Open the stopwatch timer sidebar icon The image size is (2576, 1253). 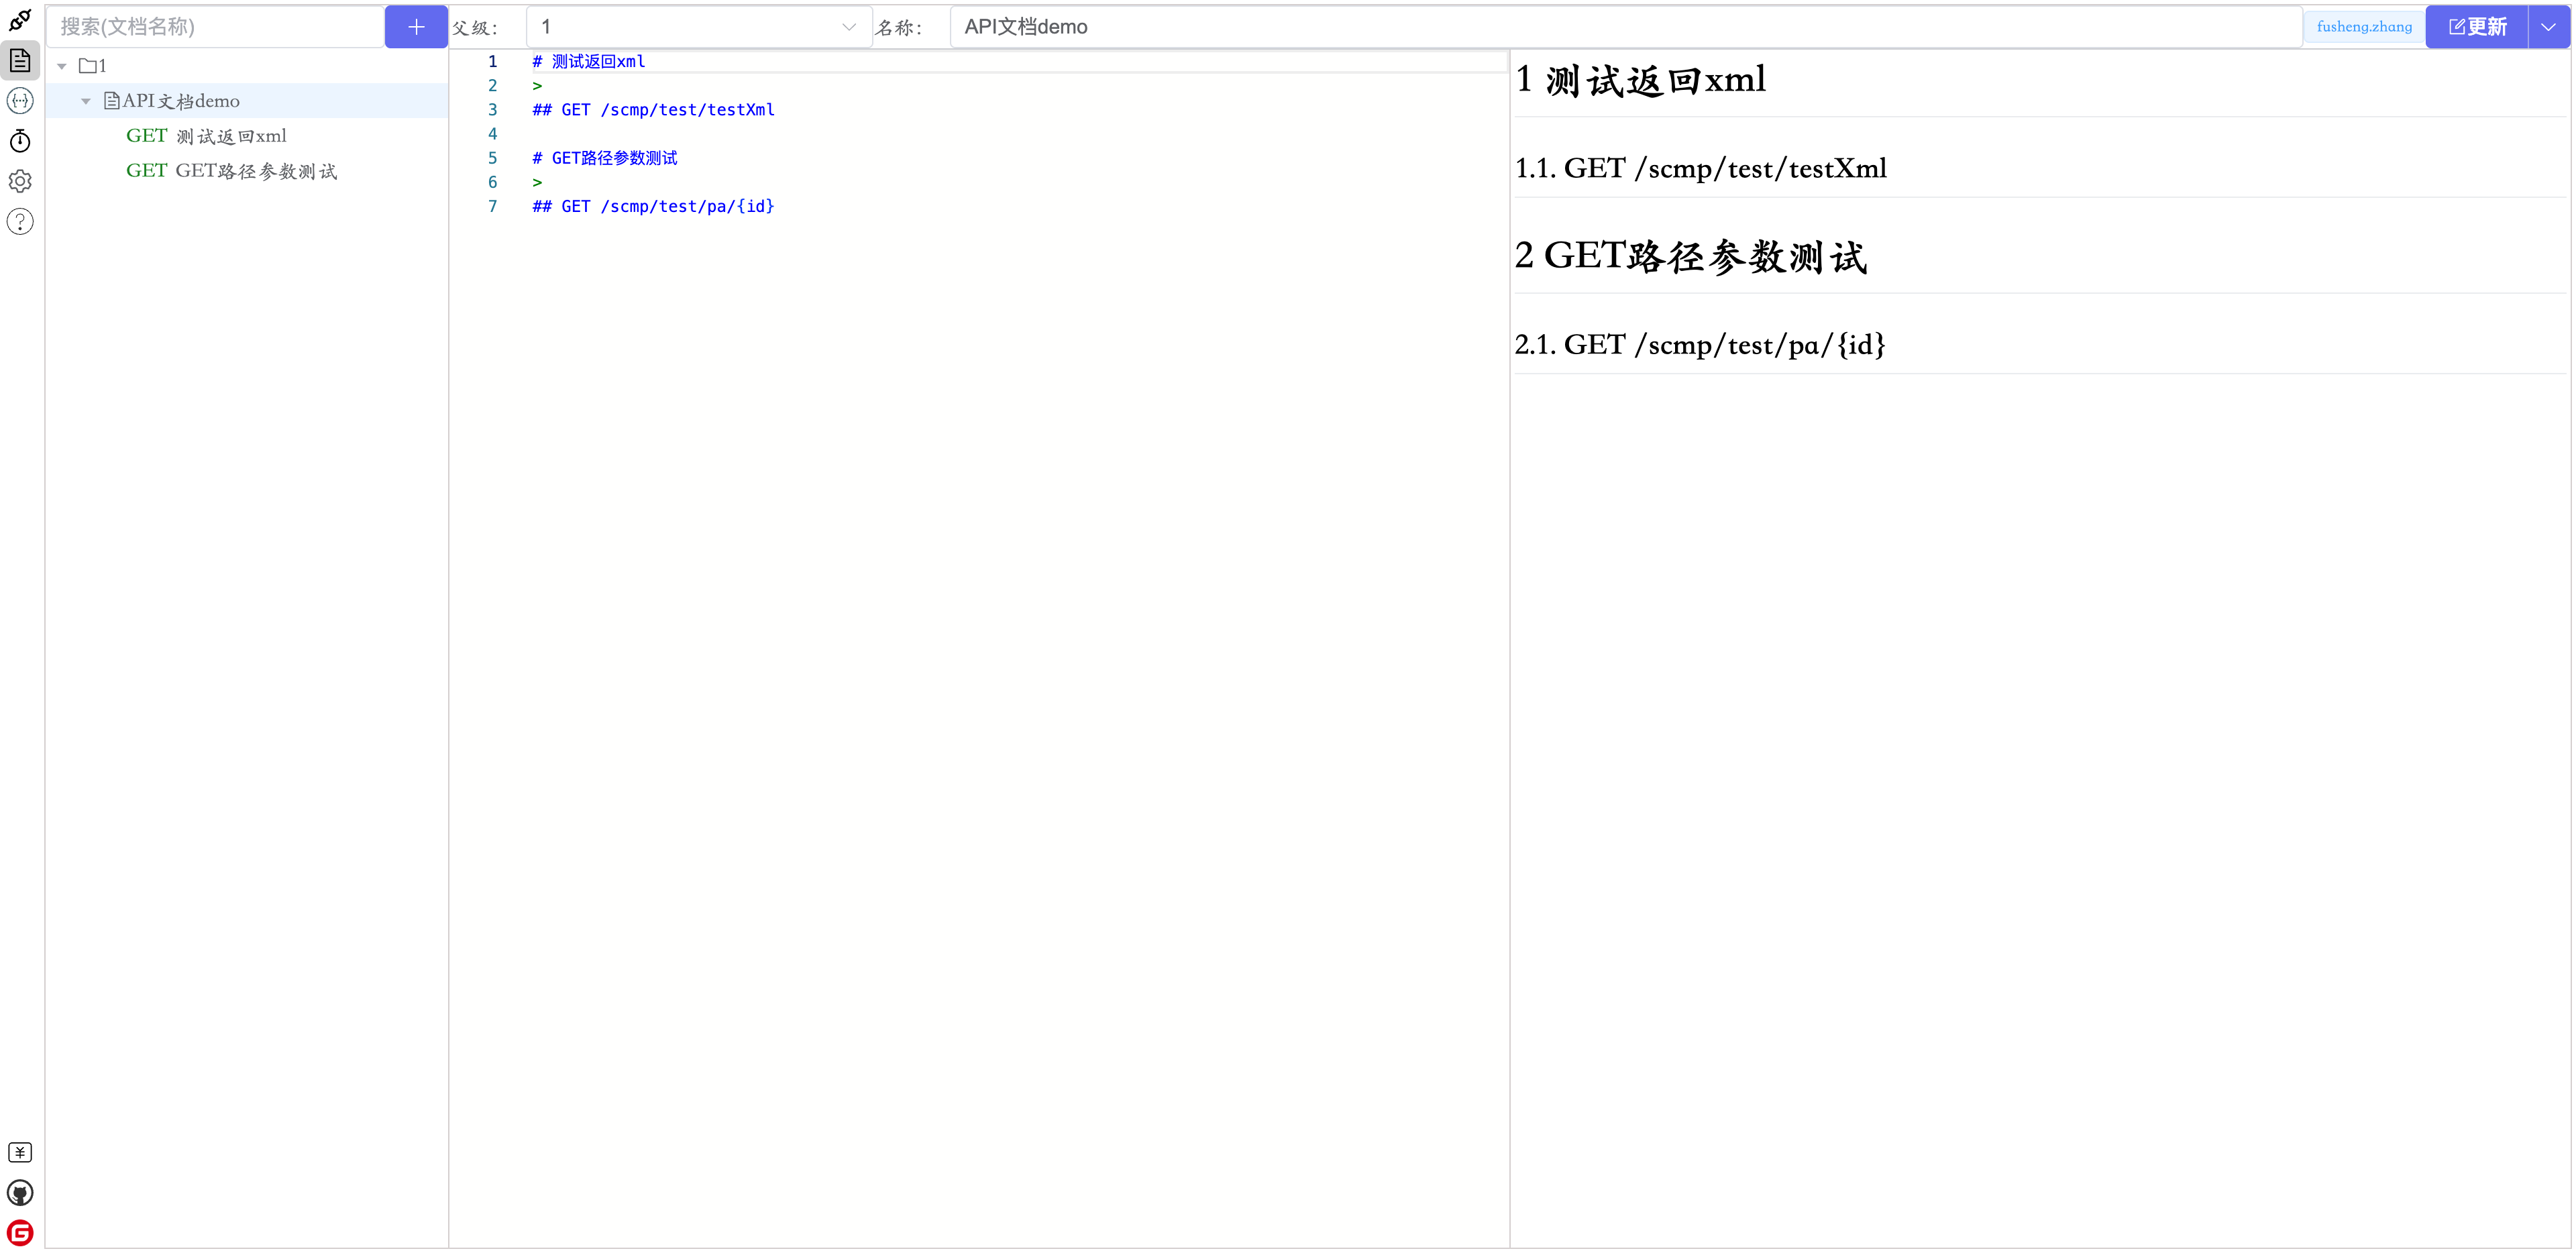(x=20, y=141)
